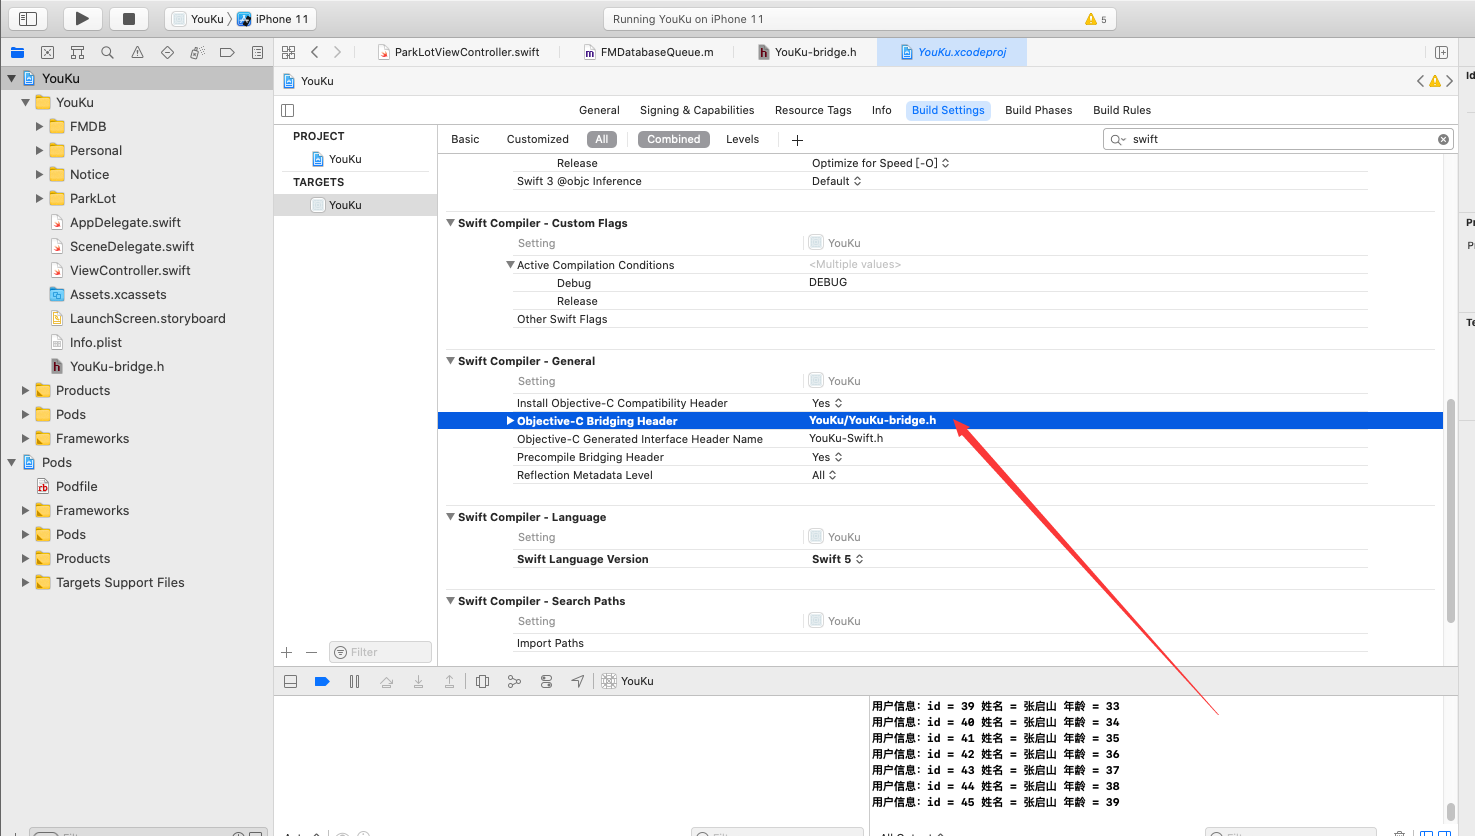1475x836 pixels.
Task: Open the View Debugger hierarchy icon
Action: point(482,681)
